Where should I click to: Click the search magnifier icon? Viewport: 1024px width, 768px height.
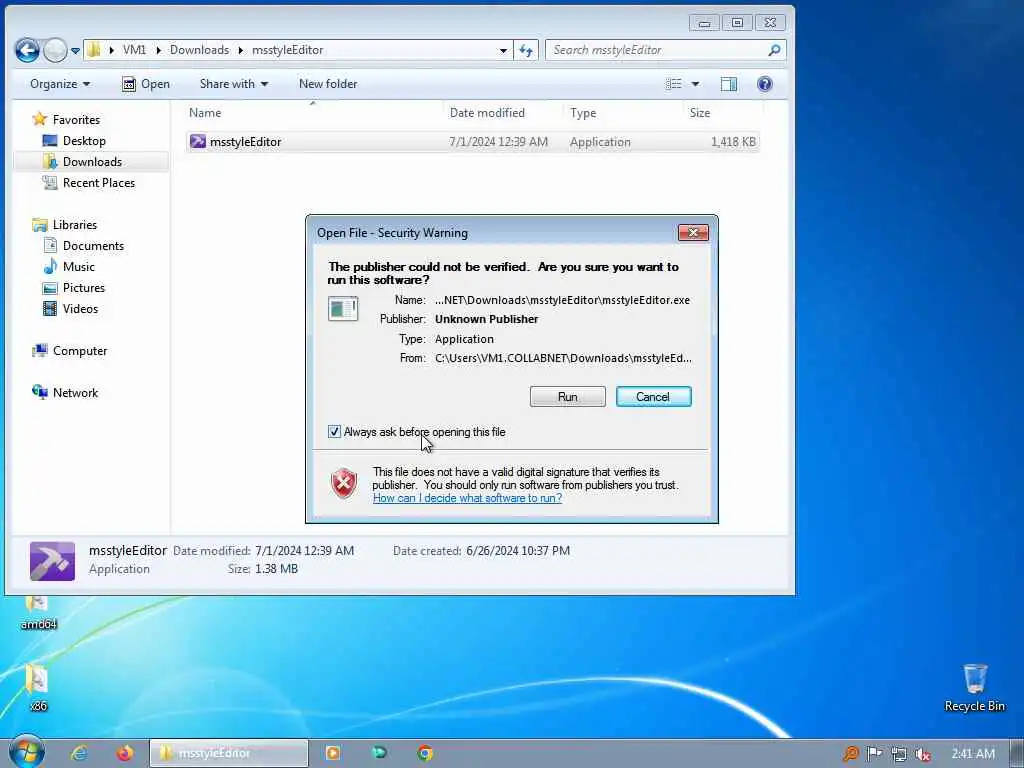click(x=775, y=50)
